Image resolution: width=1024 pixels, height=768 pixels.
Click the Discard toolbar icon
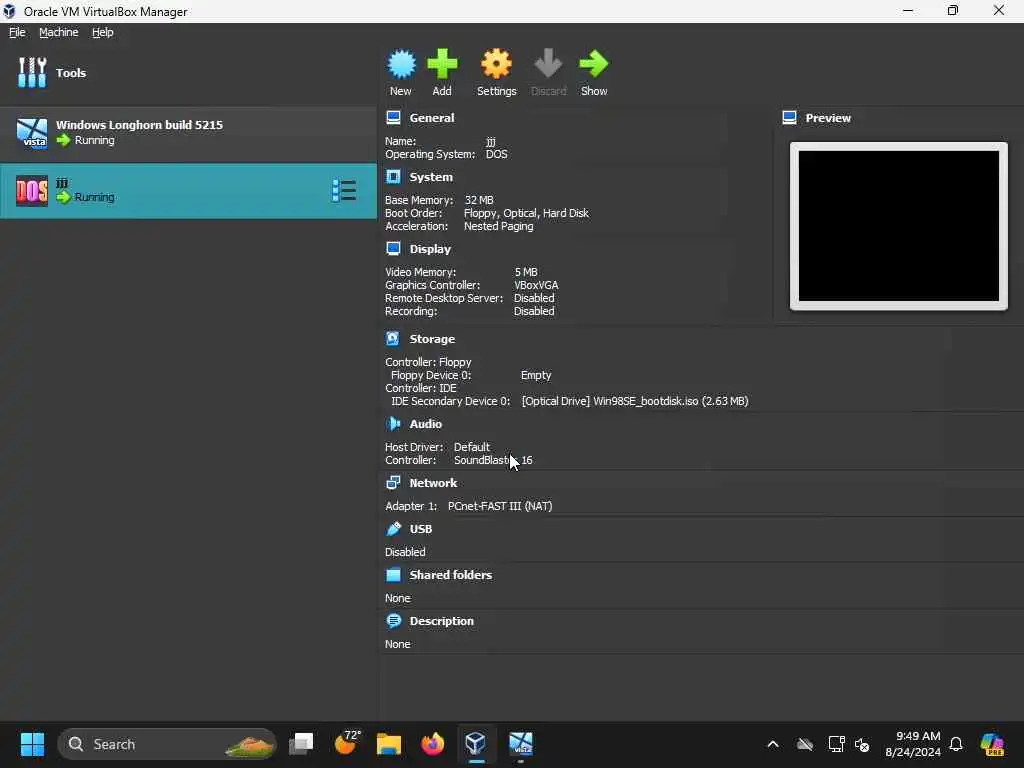coord(548,72)
